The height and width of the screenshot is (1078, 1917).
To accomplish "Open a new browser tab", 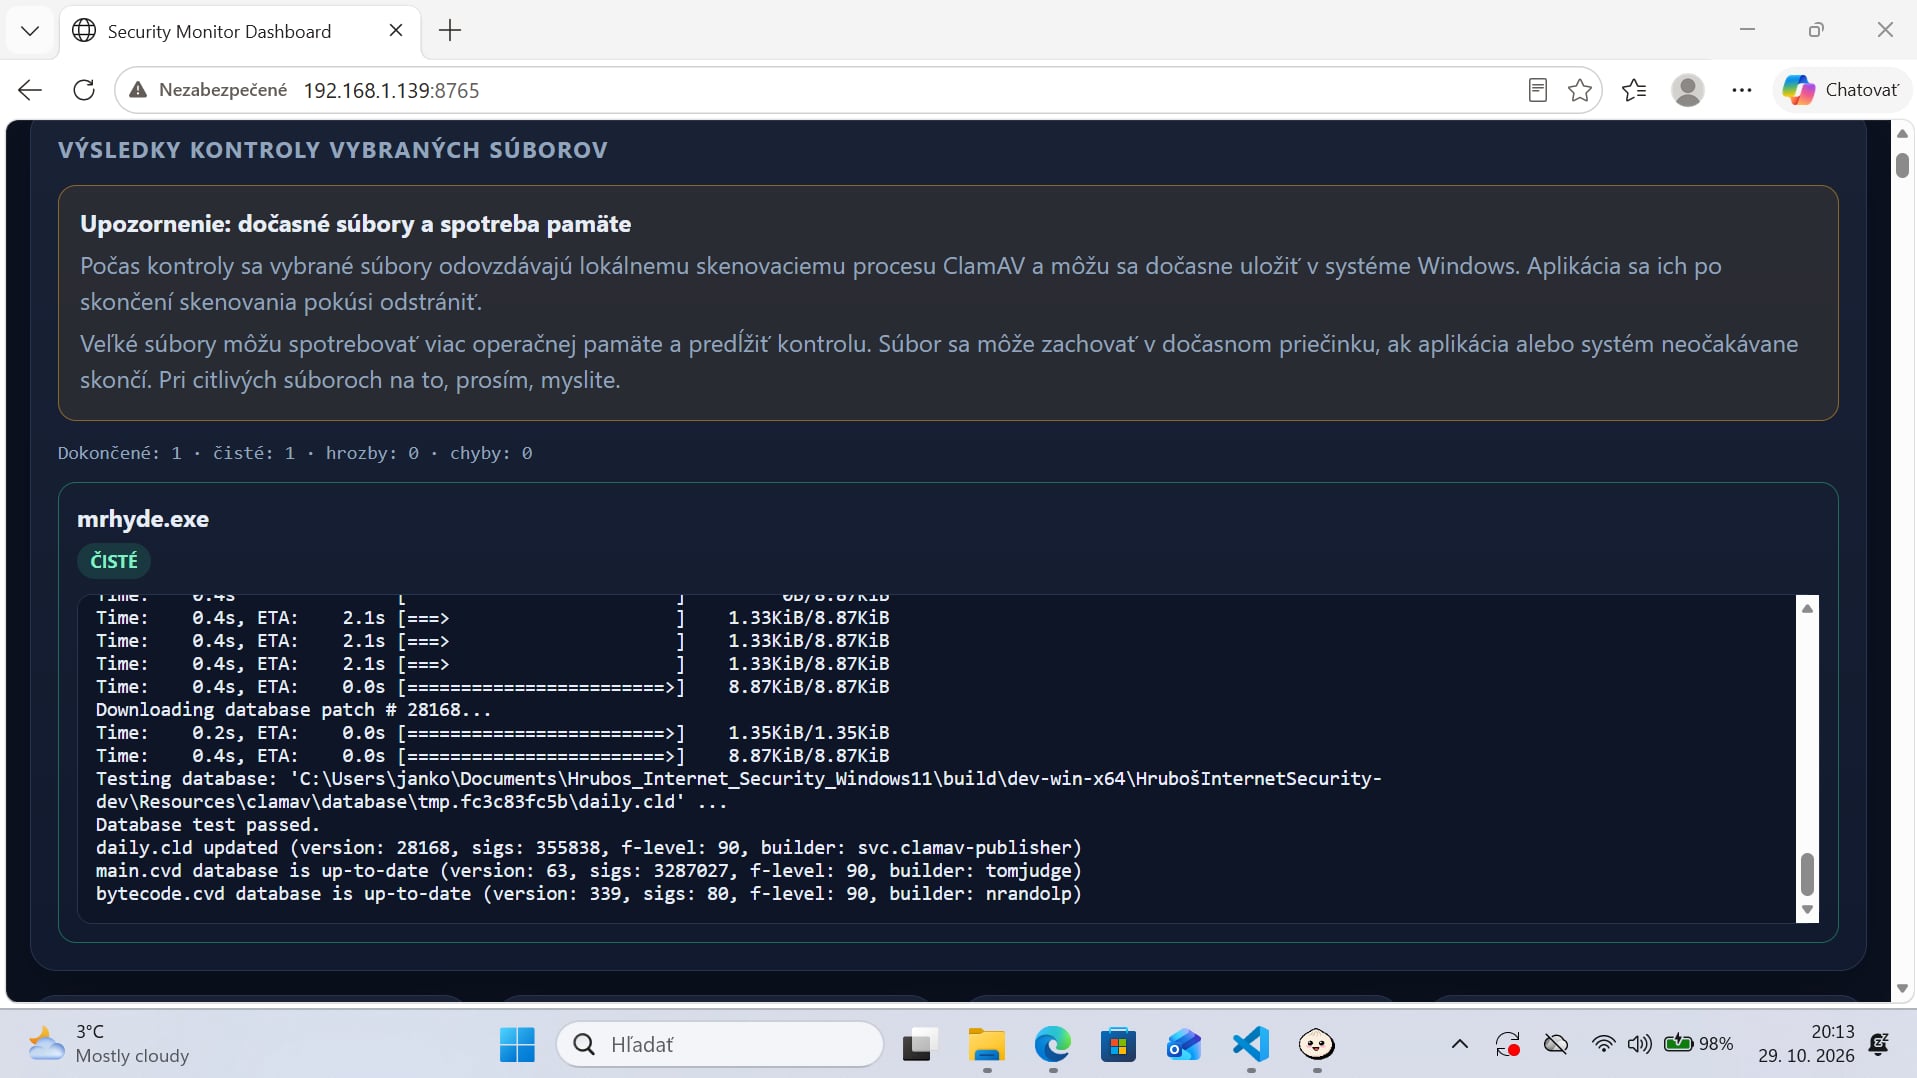I will pos(450,30).
